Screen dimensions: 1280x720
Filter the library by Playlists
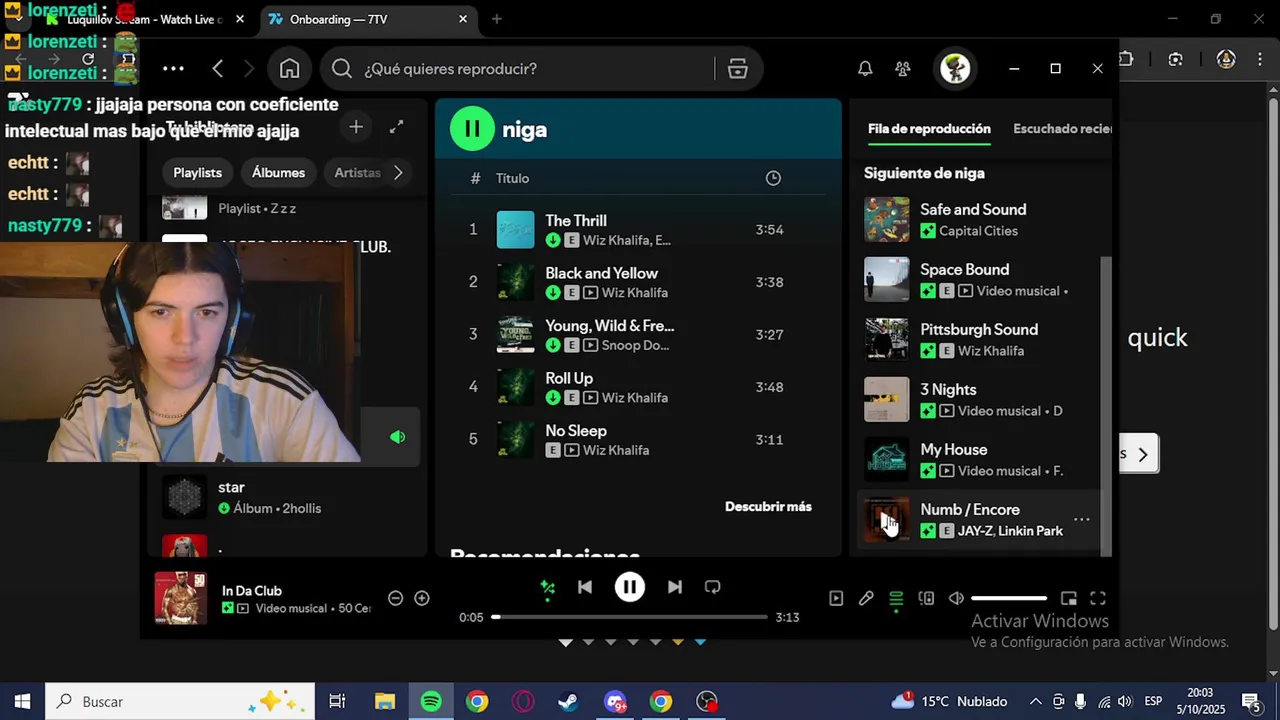point(197,173)
